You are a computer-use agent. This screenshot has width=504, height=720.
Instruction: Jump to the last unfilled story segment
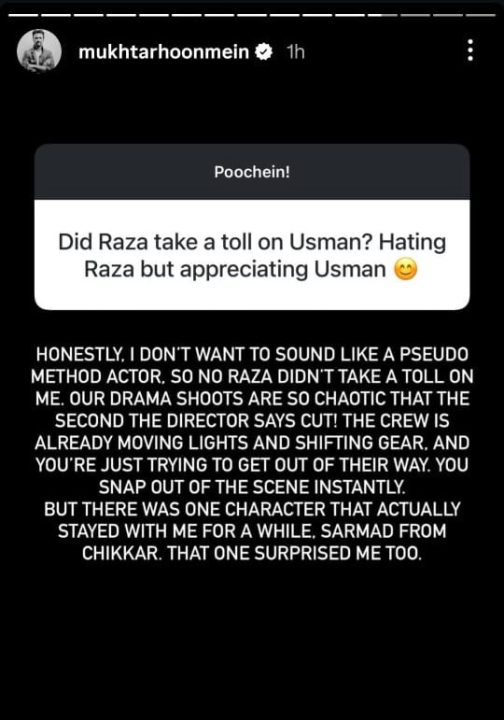point(481,16)
